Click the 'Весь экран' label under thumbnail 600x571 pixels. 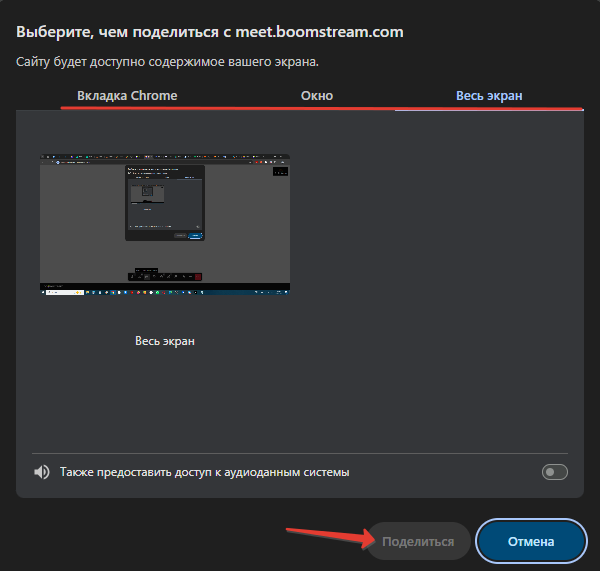[165, 341]
